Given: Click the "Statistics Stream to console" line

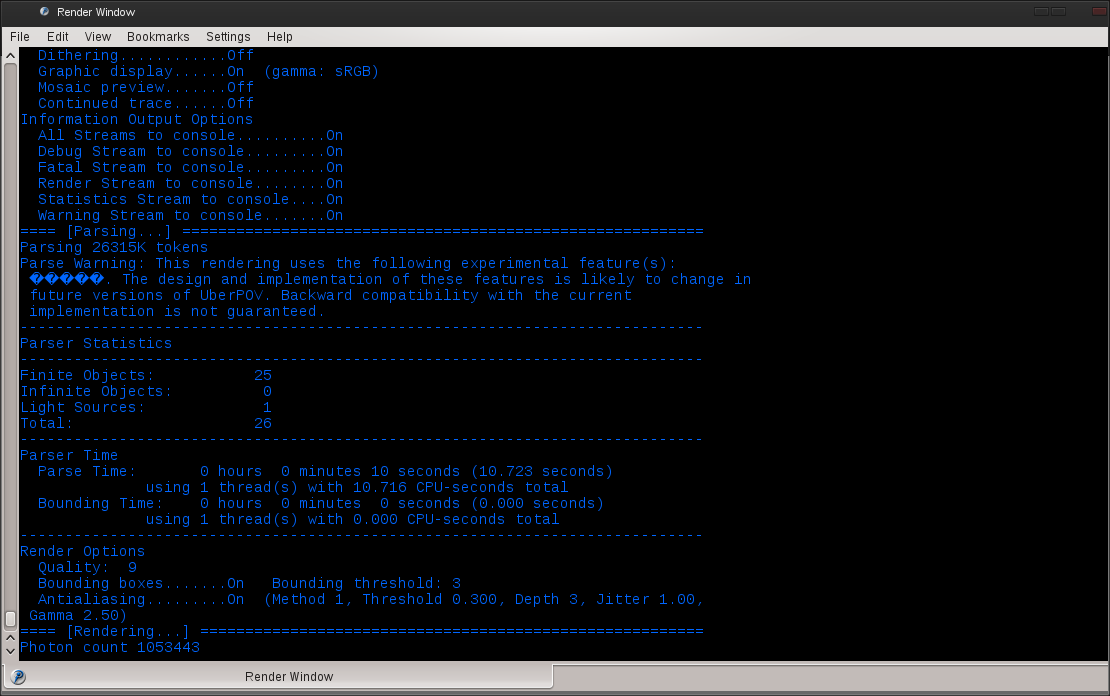Looking at the screenshot, I should [190, 200].
